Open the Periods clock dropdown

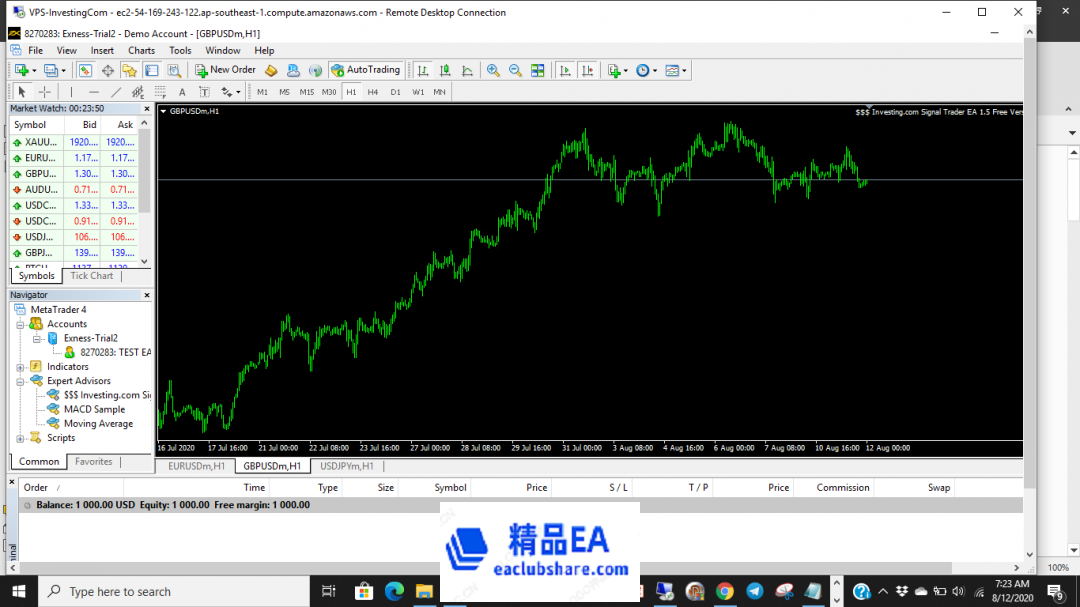coord(646,70)
